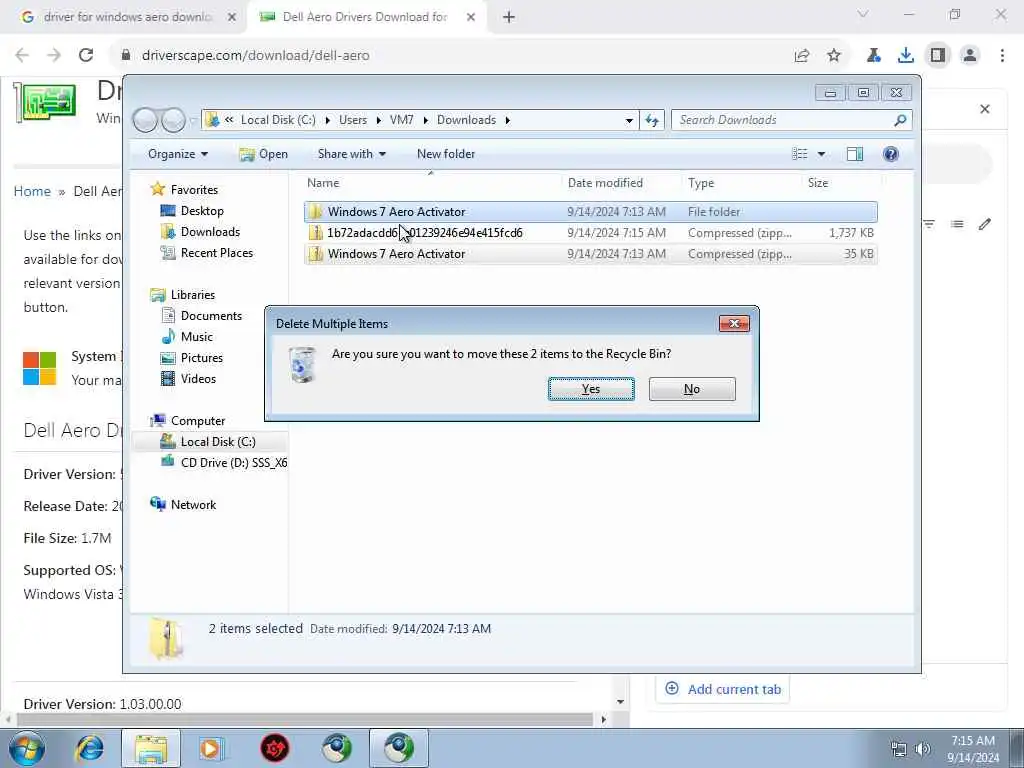Viewport: 1024px width, 768px height.
Task: Refresh the Explorer address bar
Action: pos(652,120)
